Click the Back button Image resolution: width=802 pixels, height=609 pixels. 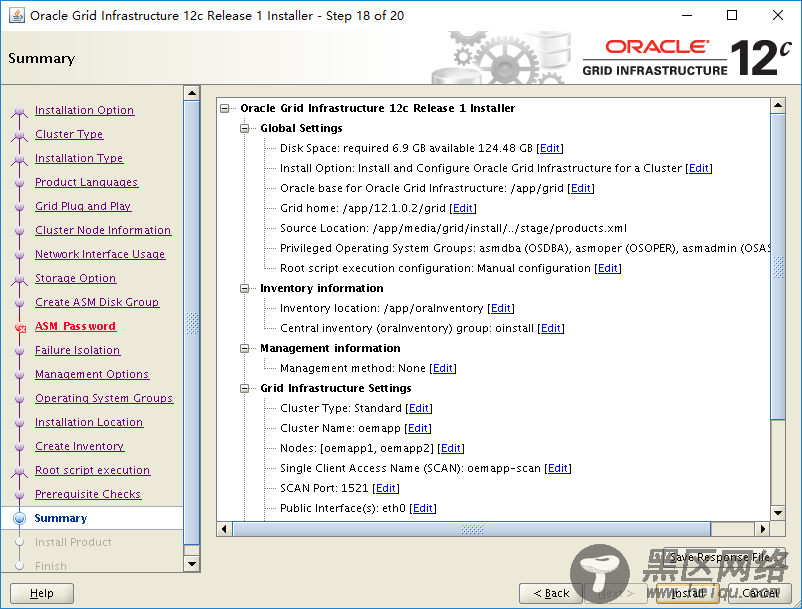pos(551,593)
